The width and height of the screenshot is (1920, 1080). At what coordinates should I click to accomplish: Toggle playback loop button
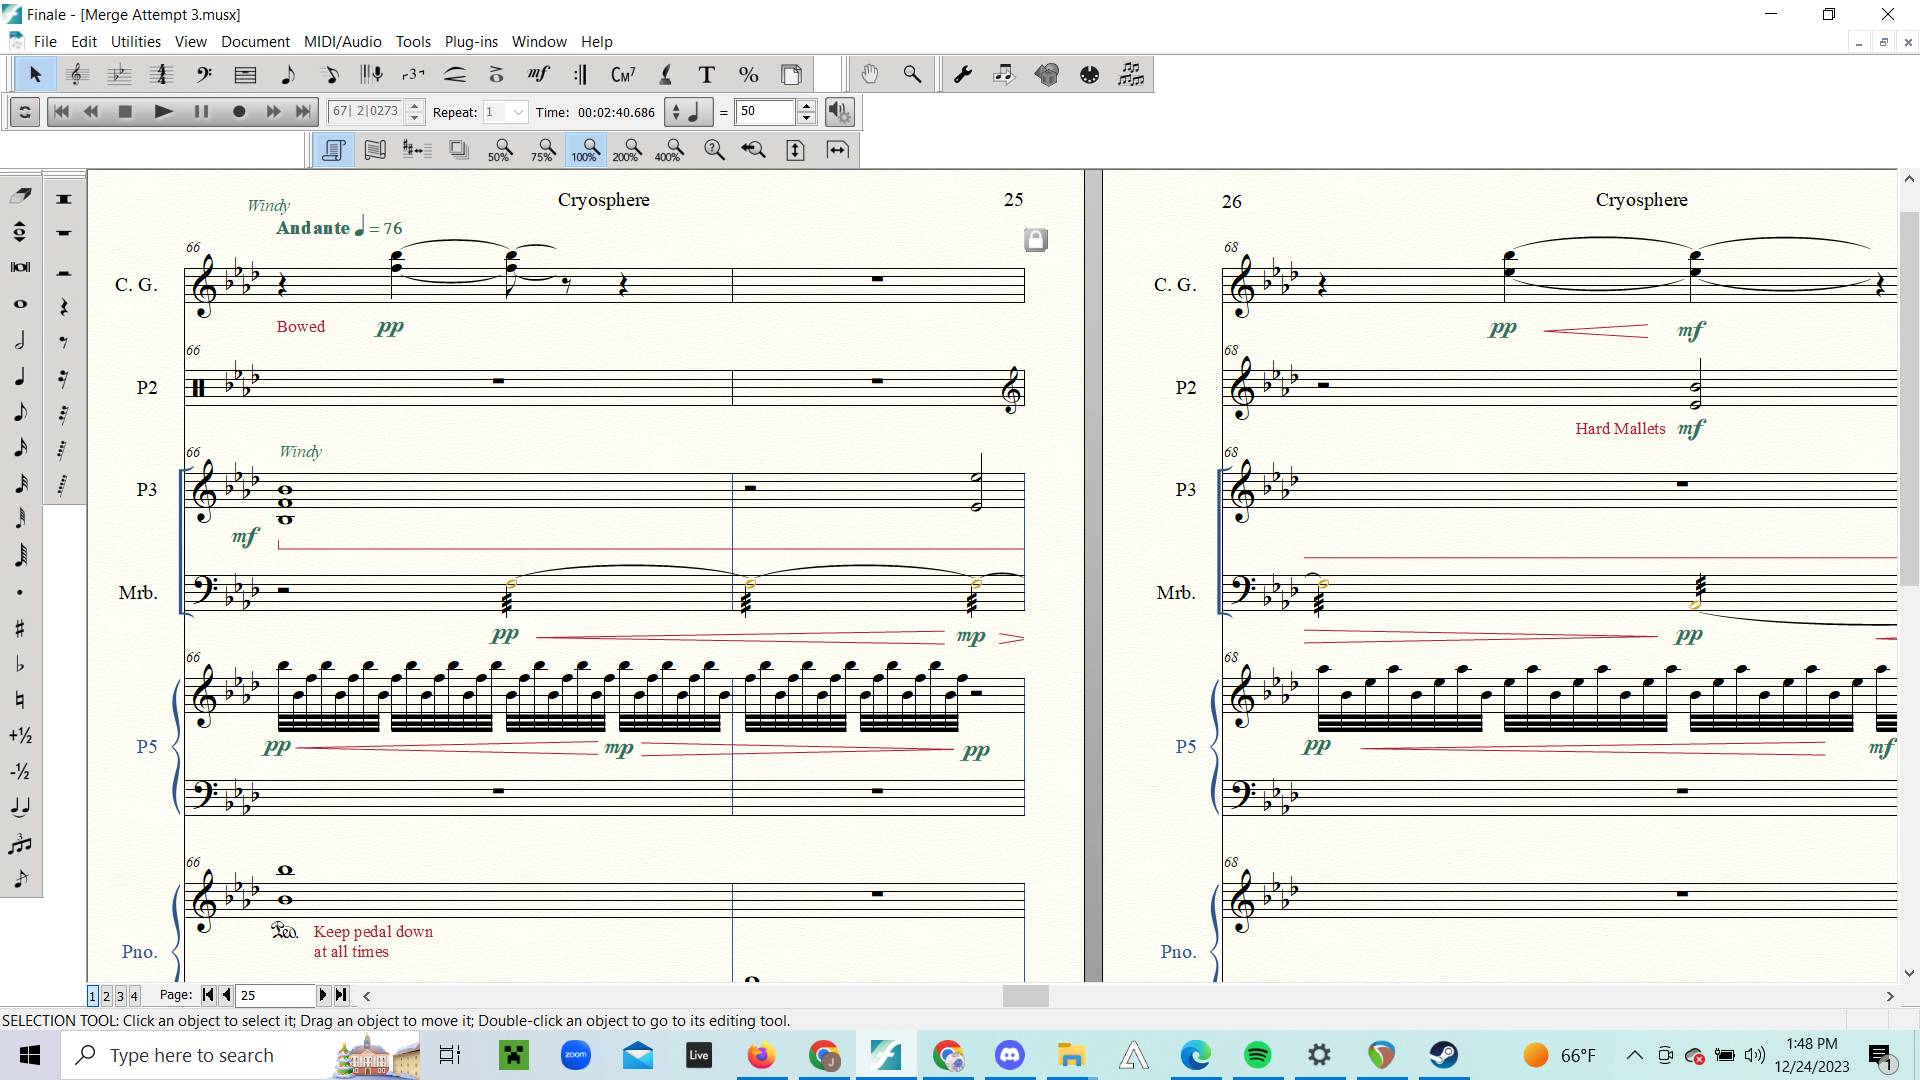click(25, 112)
